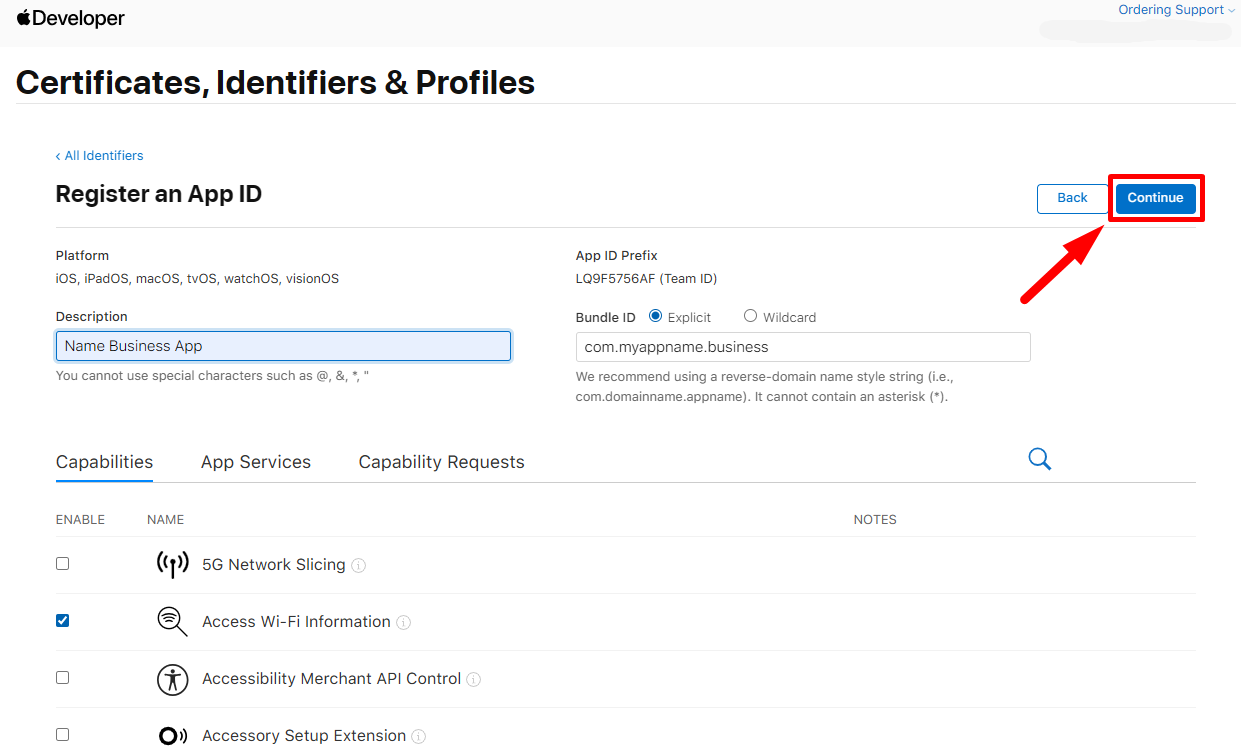Click the Accessory Setup Extension label
The image size is (1241, 754).
(304, 736)
